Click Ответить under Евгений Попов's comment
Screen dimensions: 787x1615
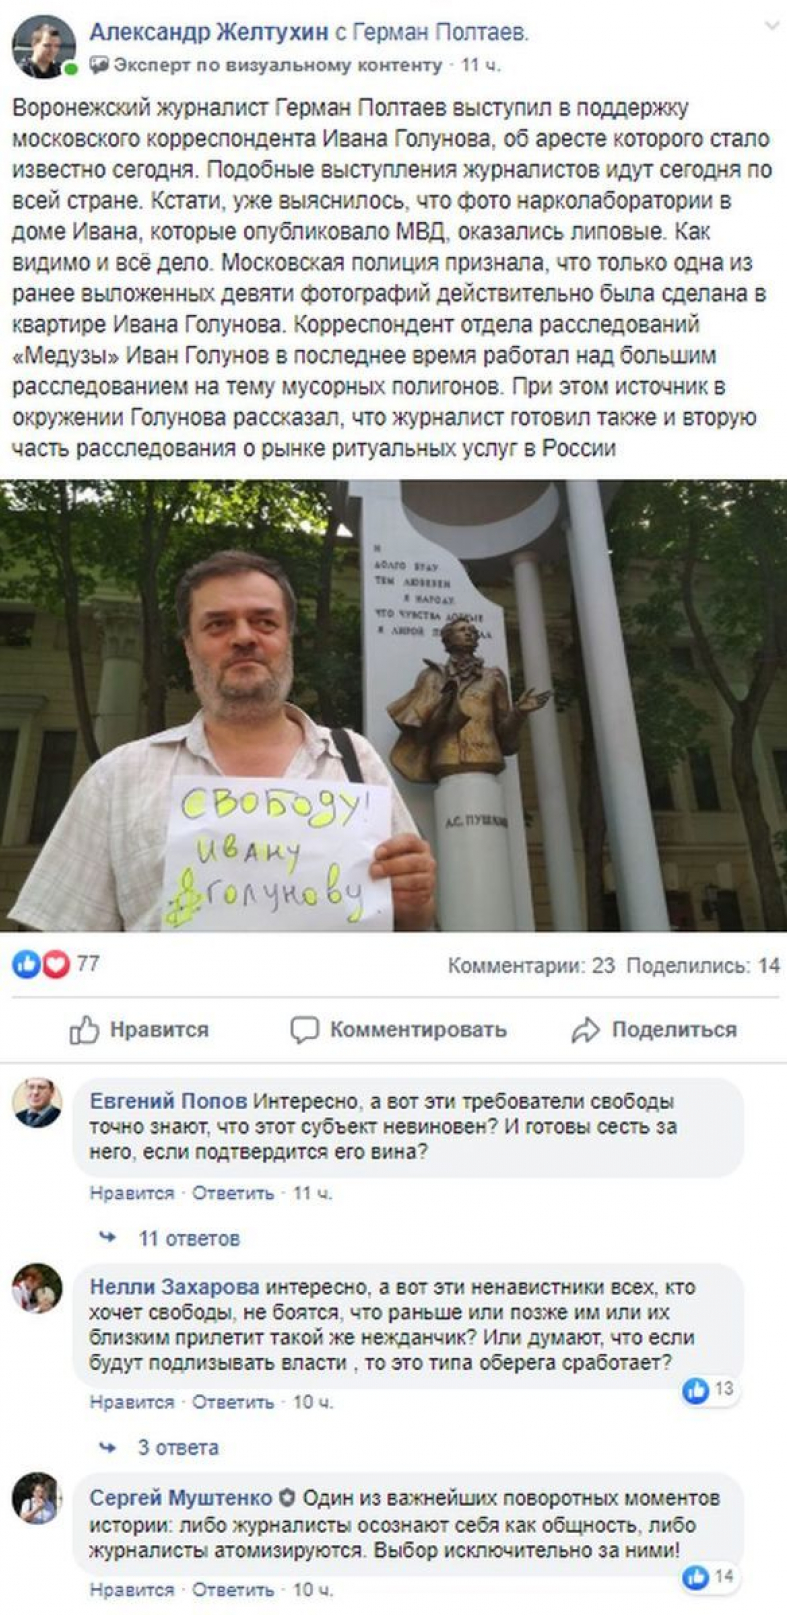[233, 1193]
